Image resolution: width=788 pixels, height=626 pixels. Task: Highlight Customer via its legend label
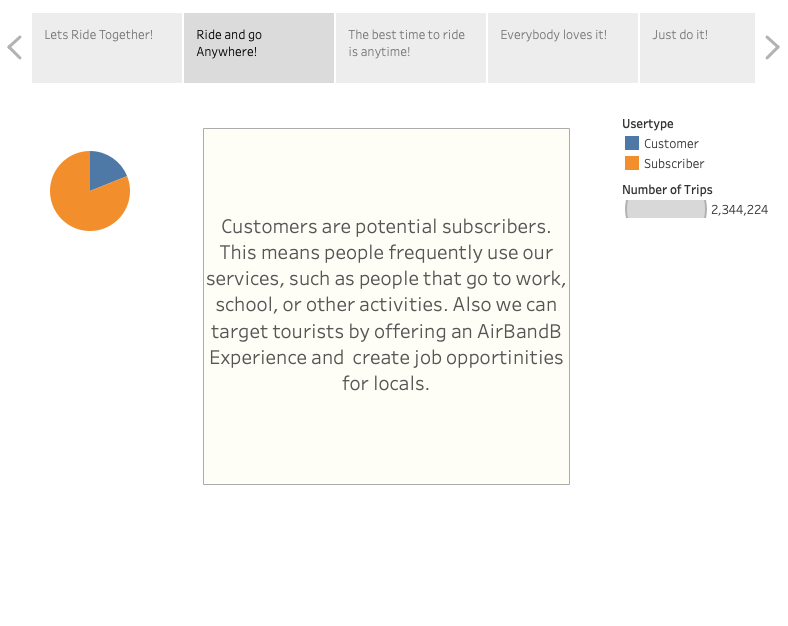pyautogui.click(x=671, y=143)
